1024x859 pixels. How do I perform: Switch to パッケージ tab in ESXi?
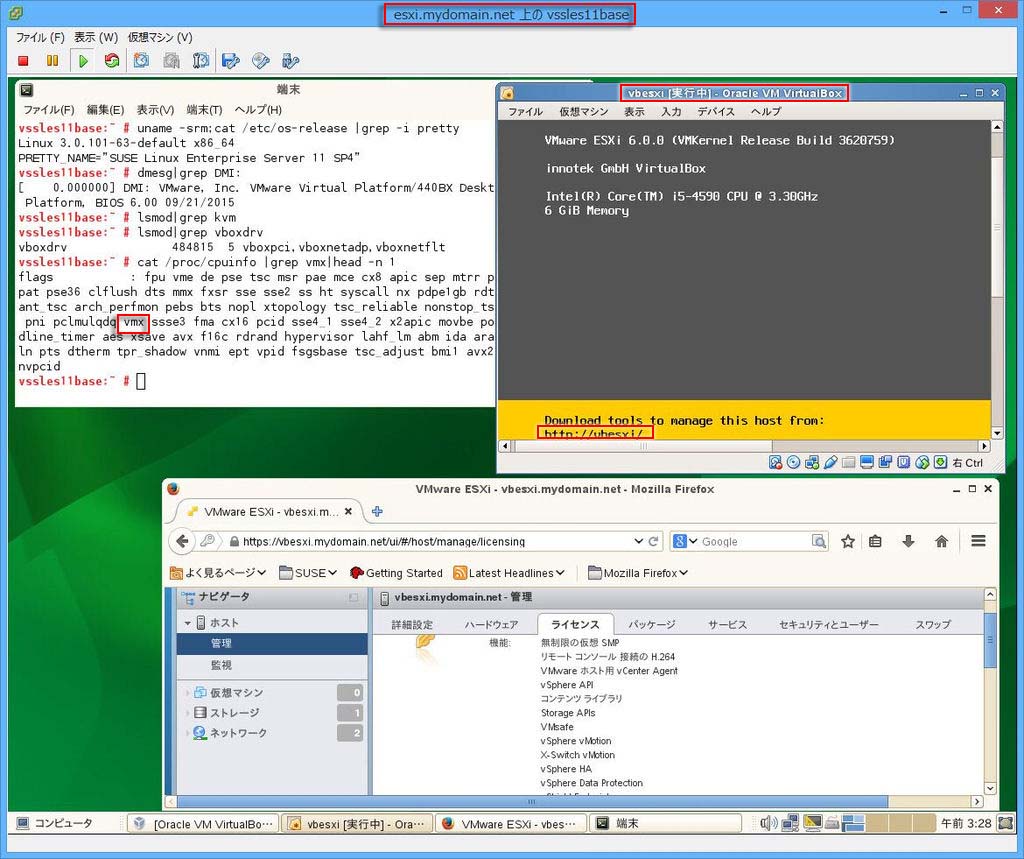coord(651,624)
